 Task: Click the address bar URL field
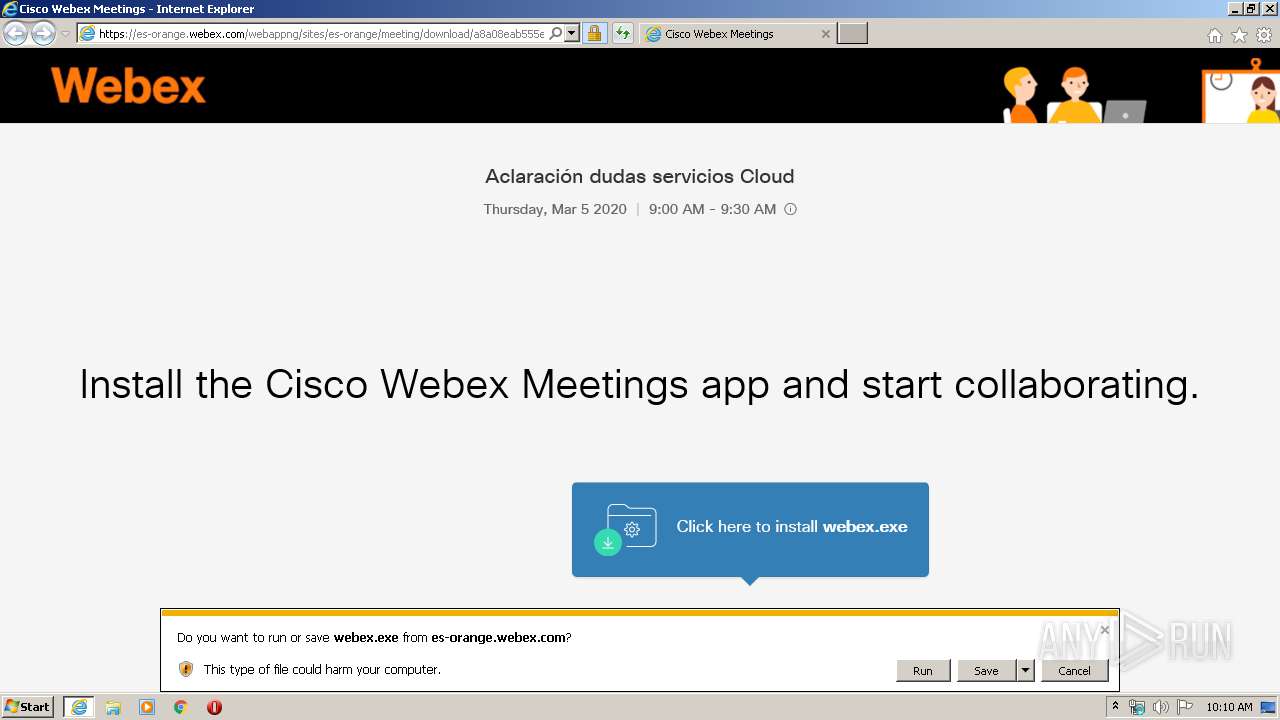(321, 34)
